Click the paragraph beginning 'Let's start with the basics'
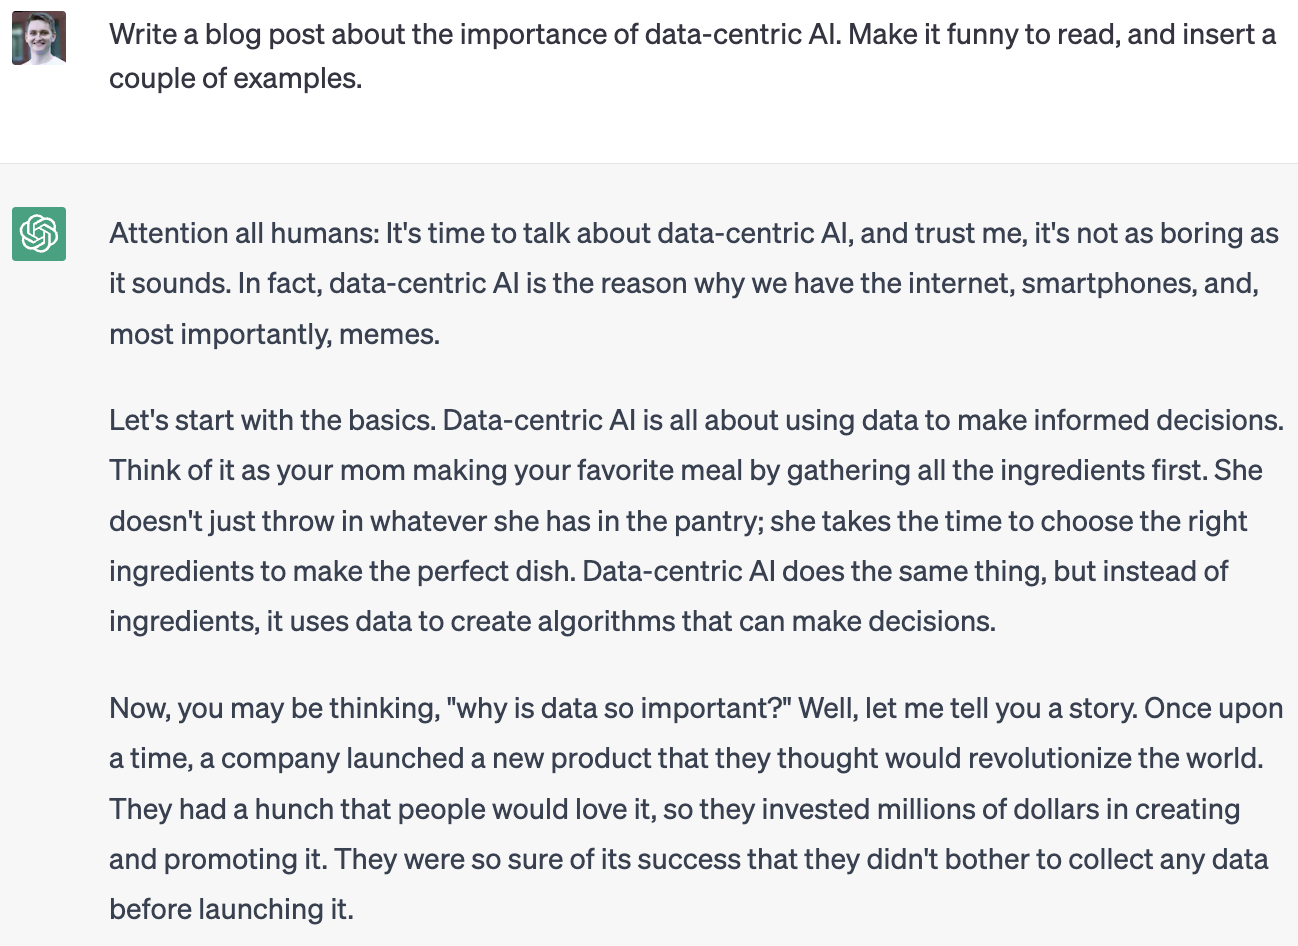The image size is (1298, 946). [x=696, y=521]
